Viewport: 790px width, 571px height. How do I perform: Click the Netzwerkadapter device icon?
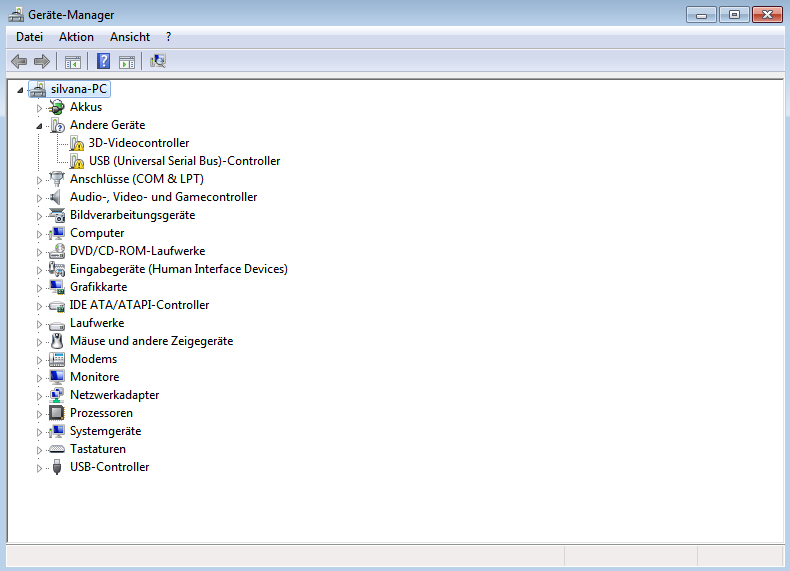point(57,395)
